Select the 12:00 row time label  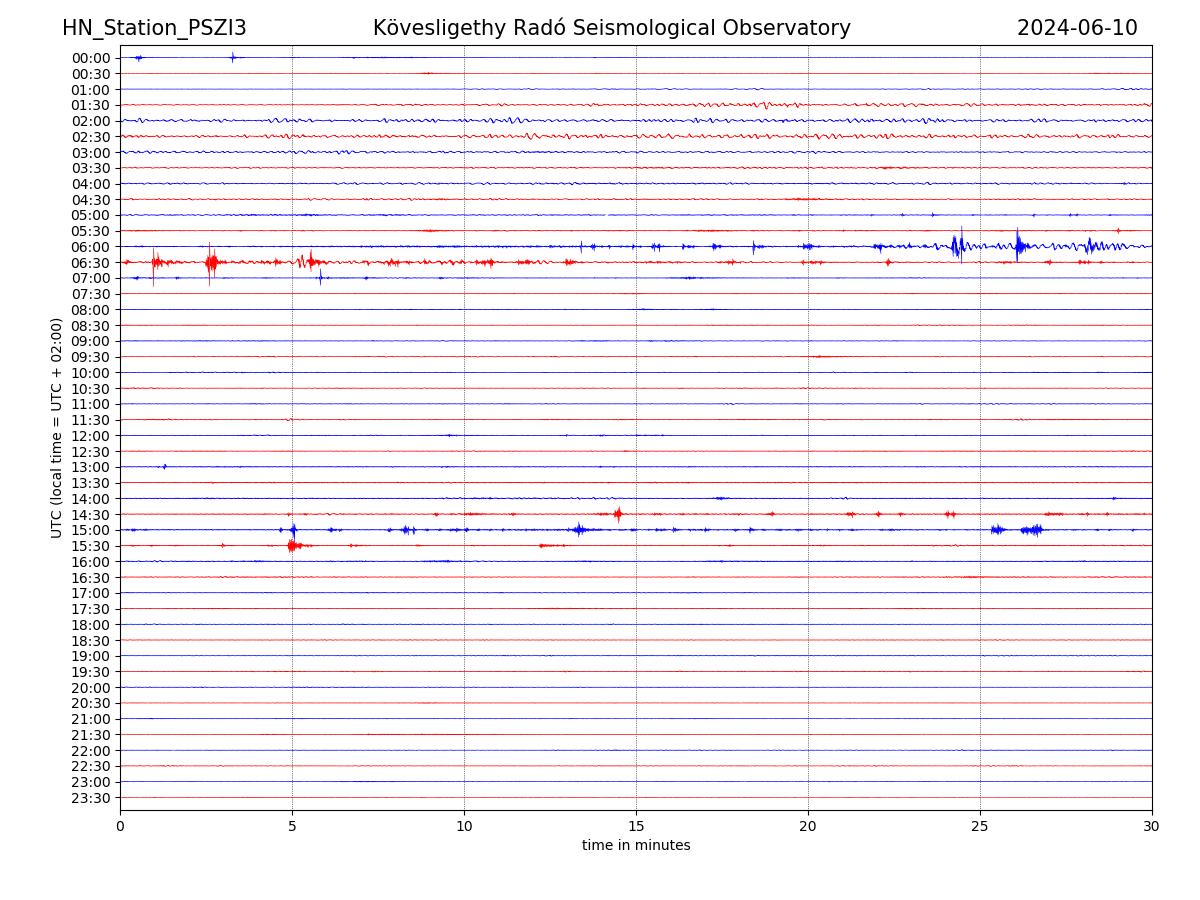91,436
